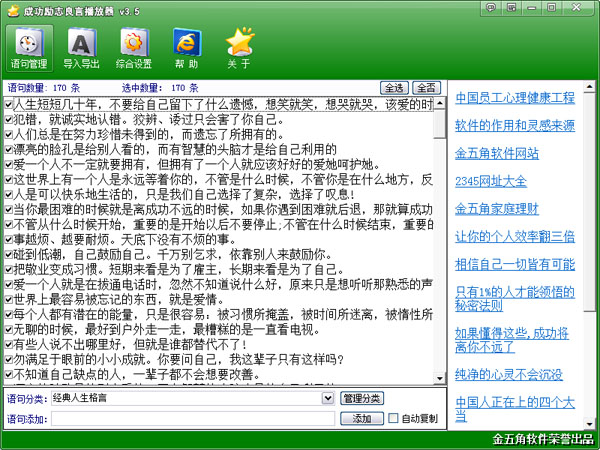Open 综合设置 general settings
Viewport: 600px width, 450px height.
133,48
